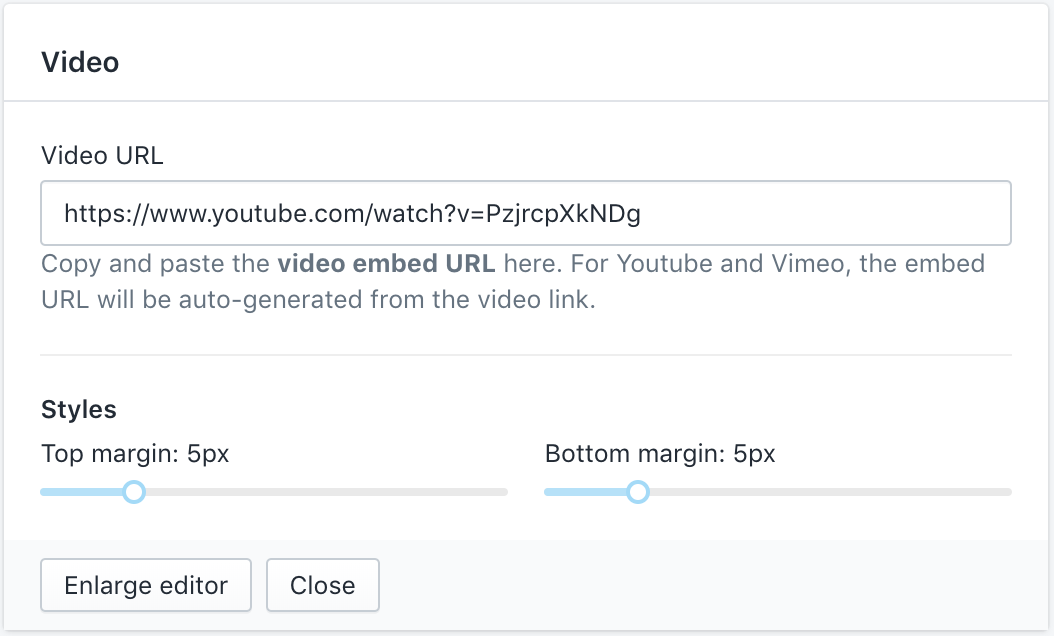The width and height of the screenshot is (1054, 636).
Task: Close the Video editor panel
Action: [x=322, y=585]
